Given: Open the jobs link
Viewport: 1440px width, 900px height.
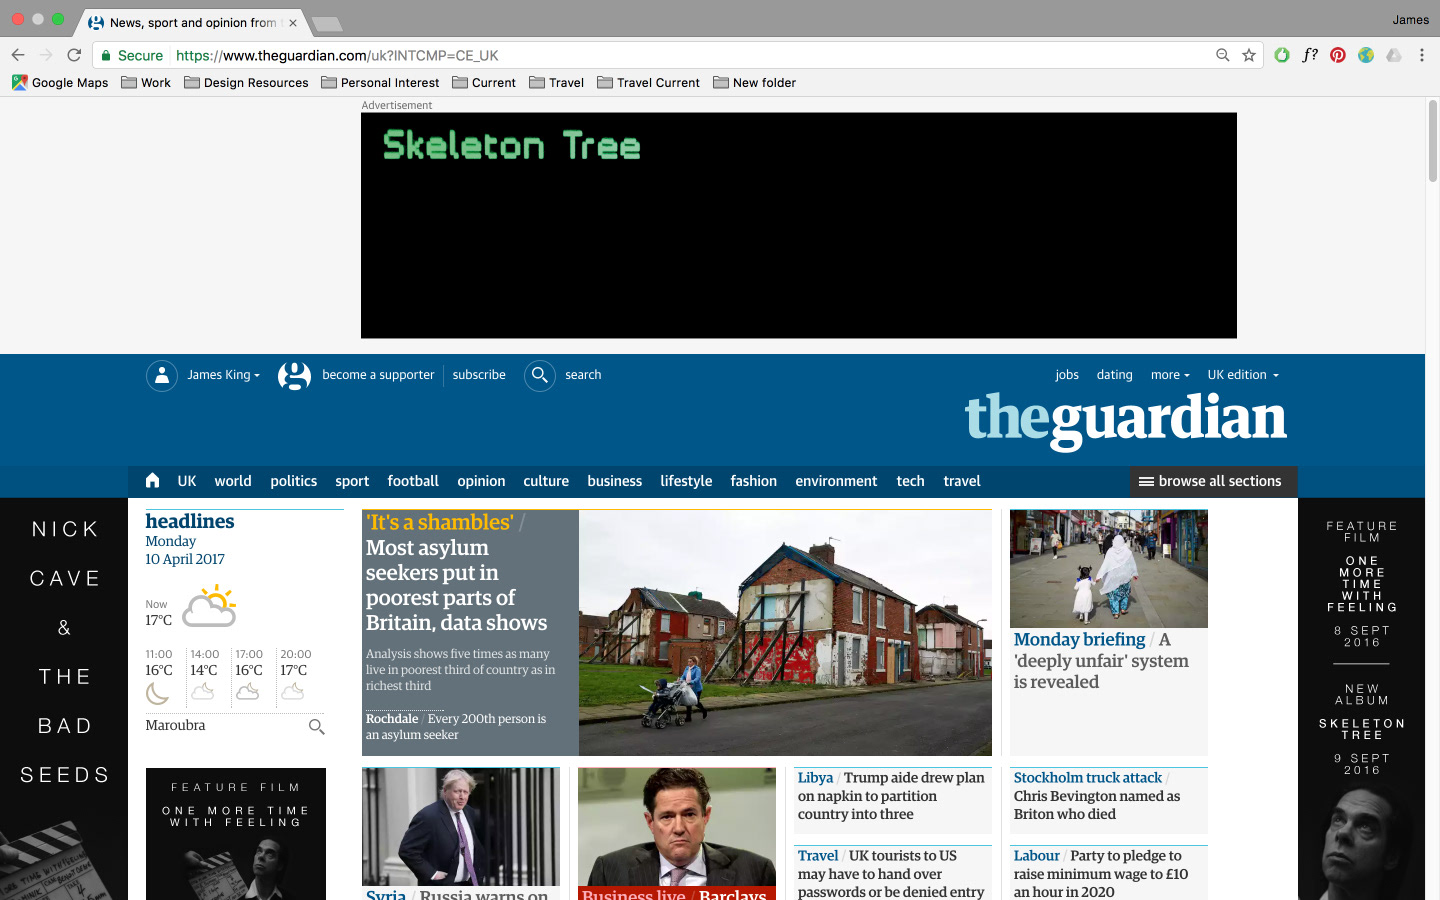Looking at the screenshot, I should tap(1067, 375).
